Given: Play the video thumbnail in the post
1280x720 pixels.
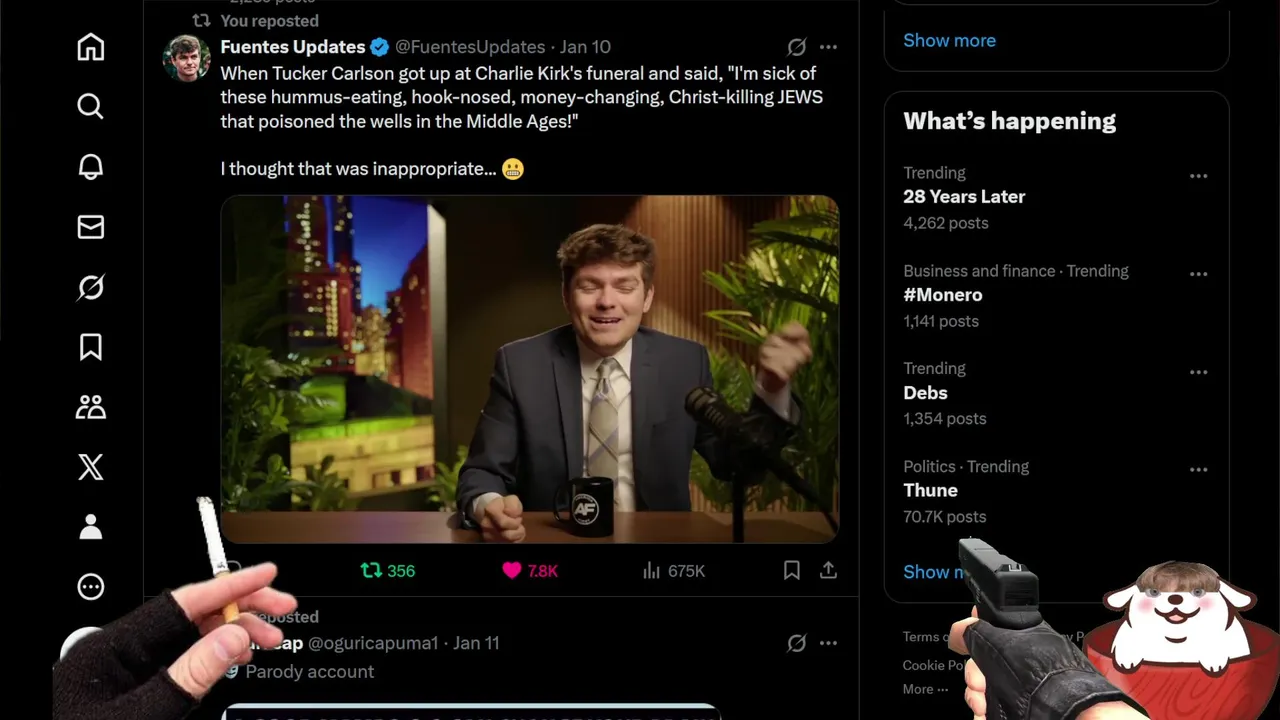Looking at the screenshot, I should tap(529, 369).
